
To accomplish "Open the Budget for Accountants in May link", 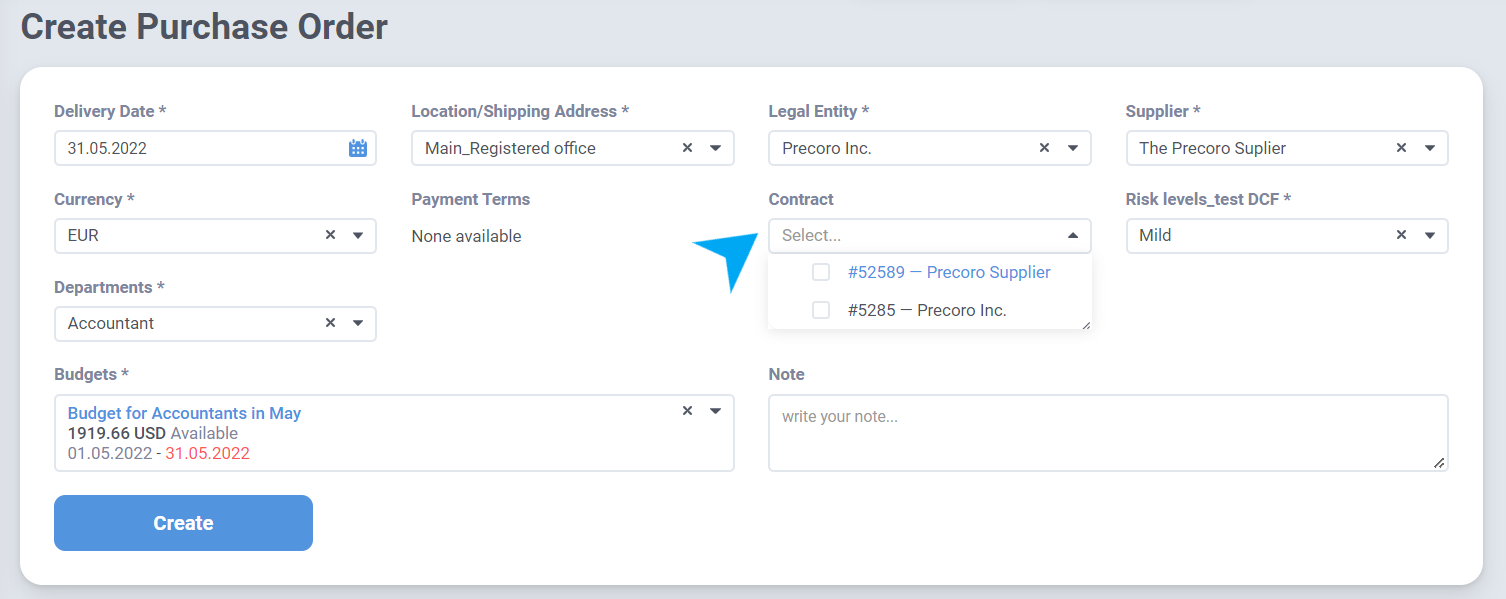I will 184,413.
